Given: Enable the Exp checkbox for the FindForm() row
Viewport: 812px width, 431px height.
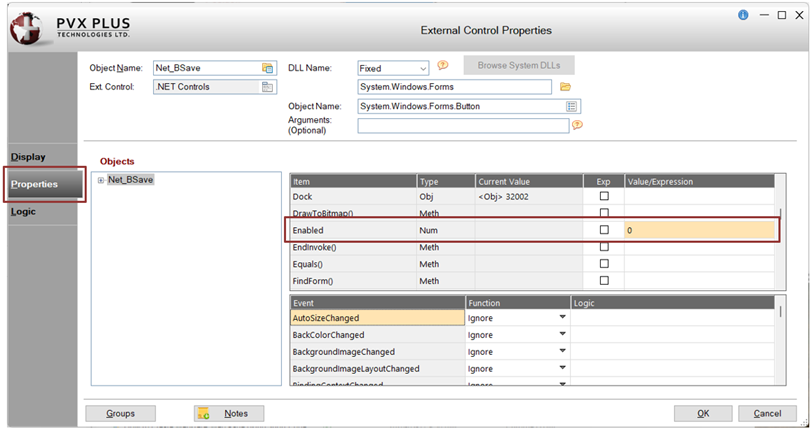Looking at the screenshot, I should [604, 280].
